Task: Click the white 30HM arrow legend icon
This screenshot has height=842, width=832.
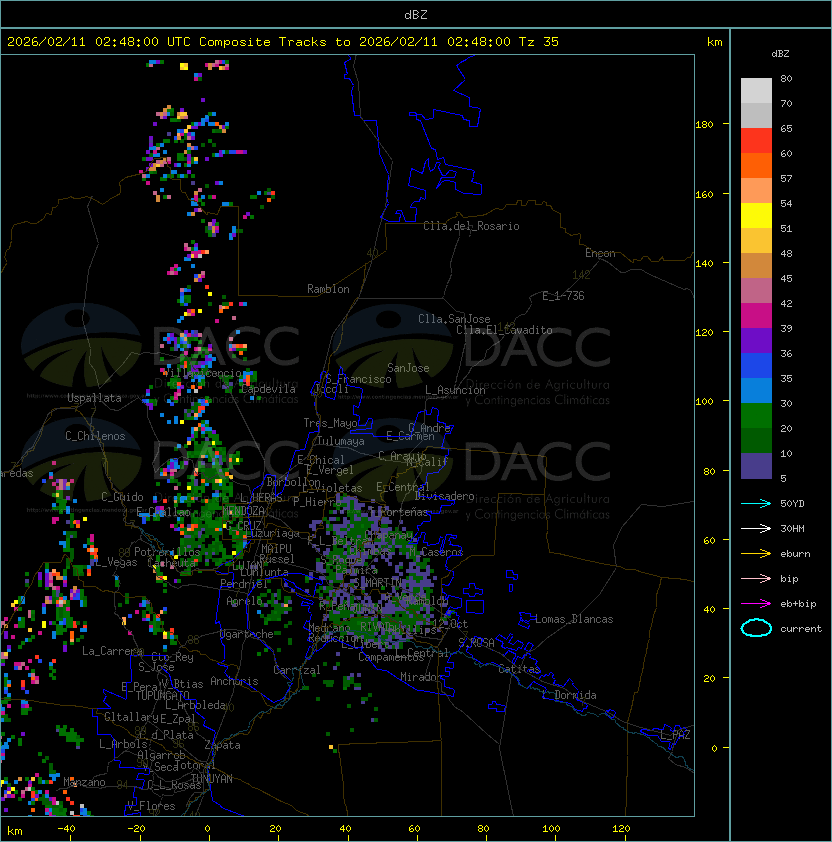Action: [756, 528]
